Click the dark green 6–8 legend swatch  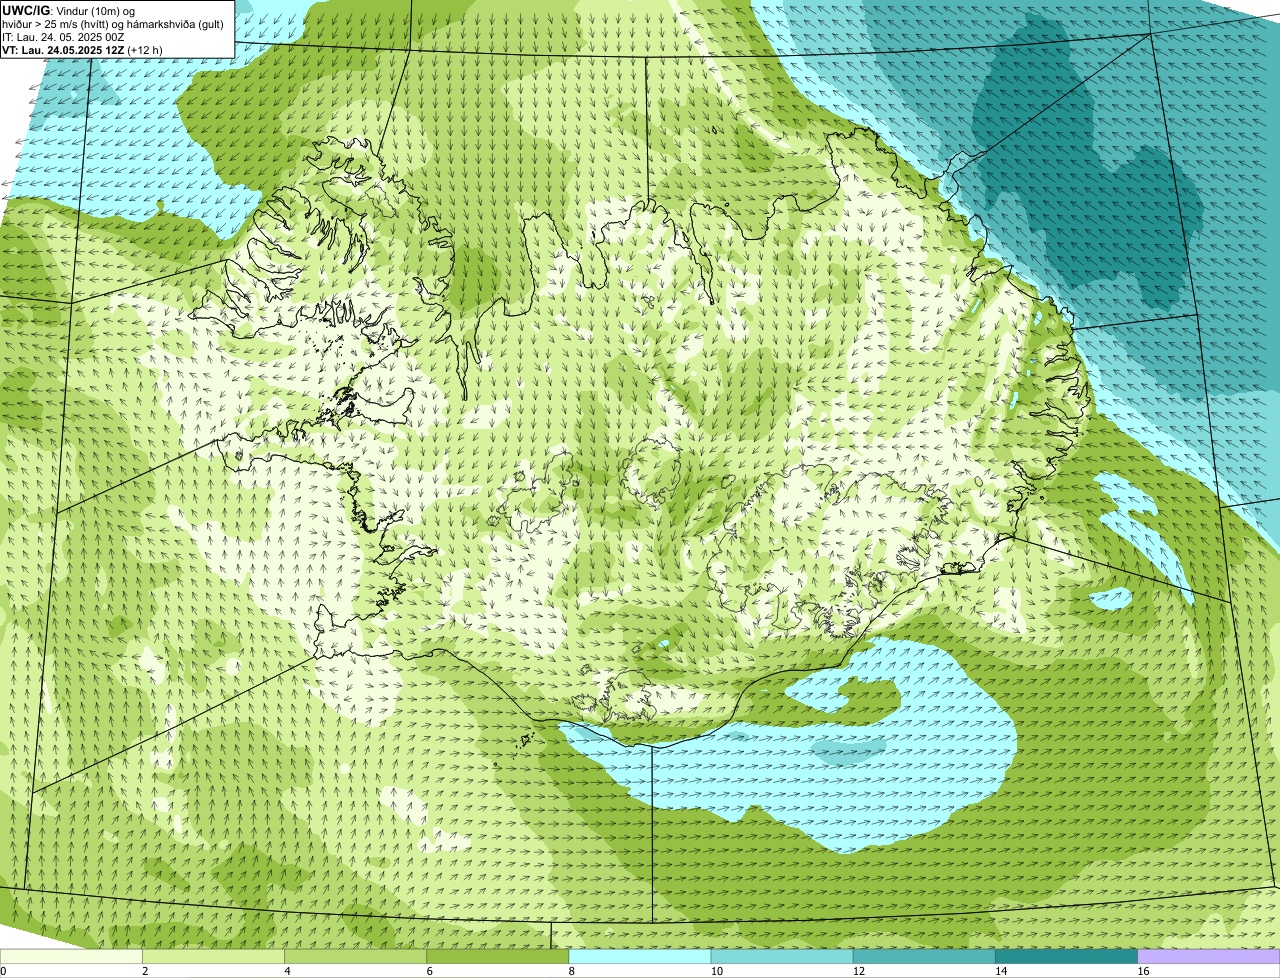[x=498, y=957]
